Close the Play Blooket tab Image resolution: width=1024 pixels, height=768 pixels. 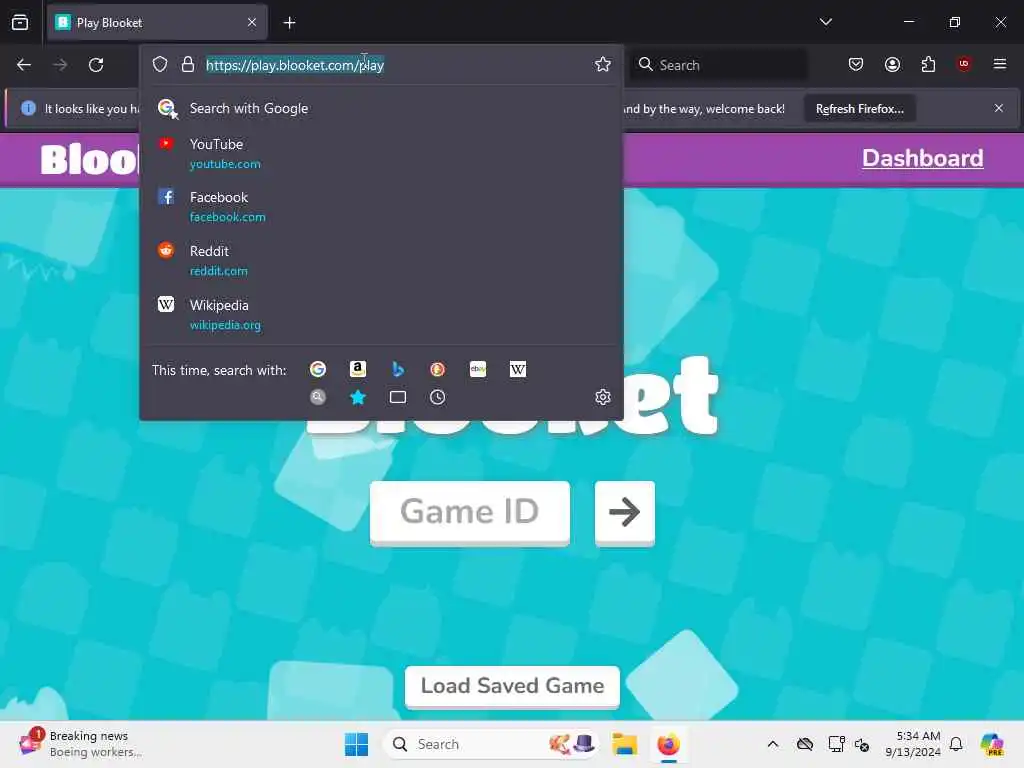point(251,22)
